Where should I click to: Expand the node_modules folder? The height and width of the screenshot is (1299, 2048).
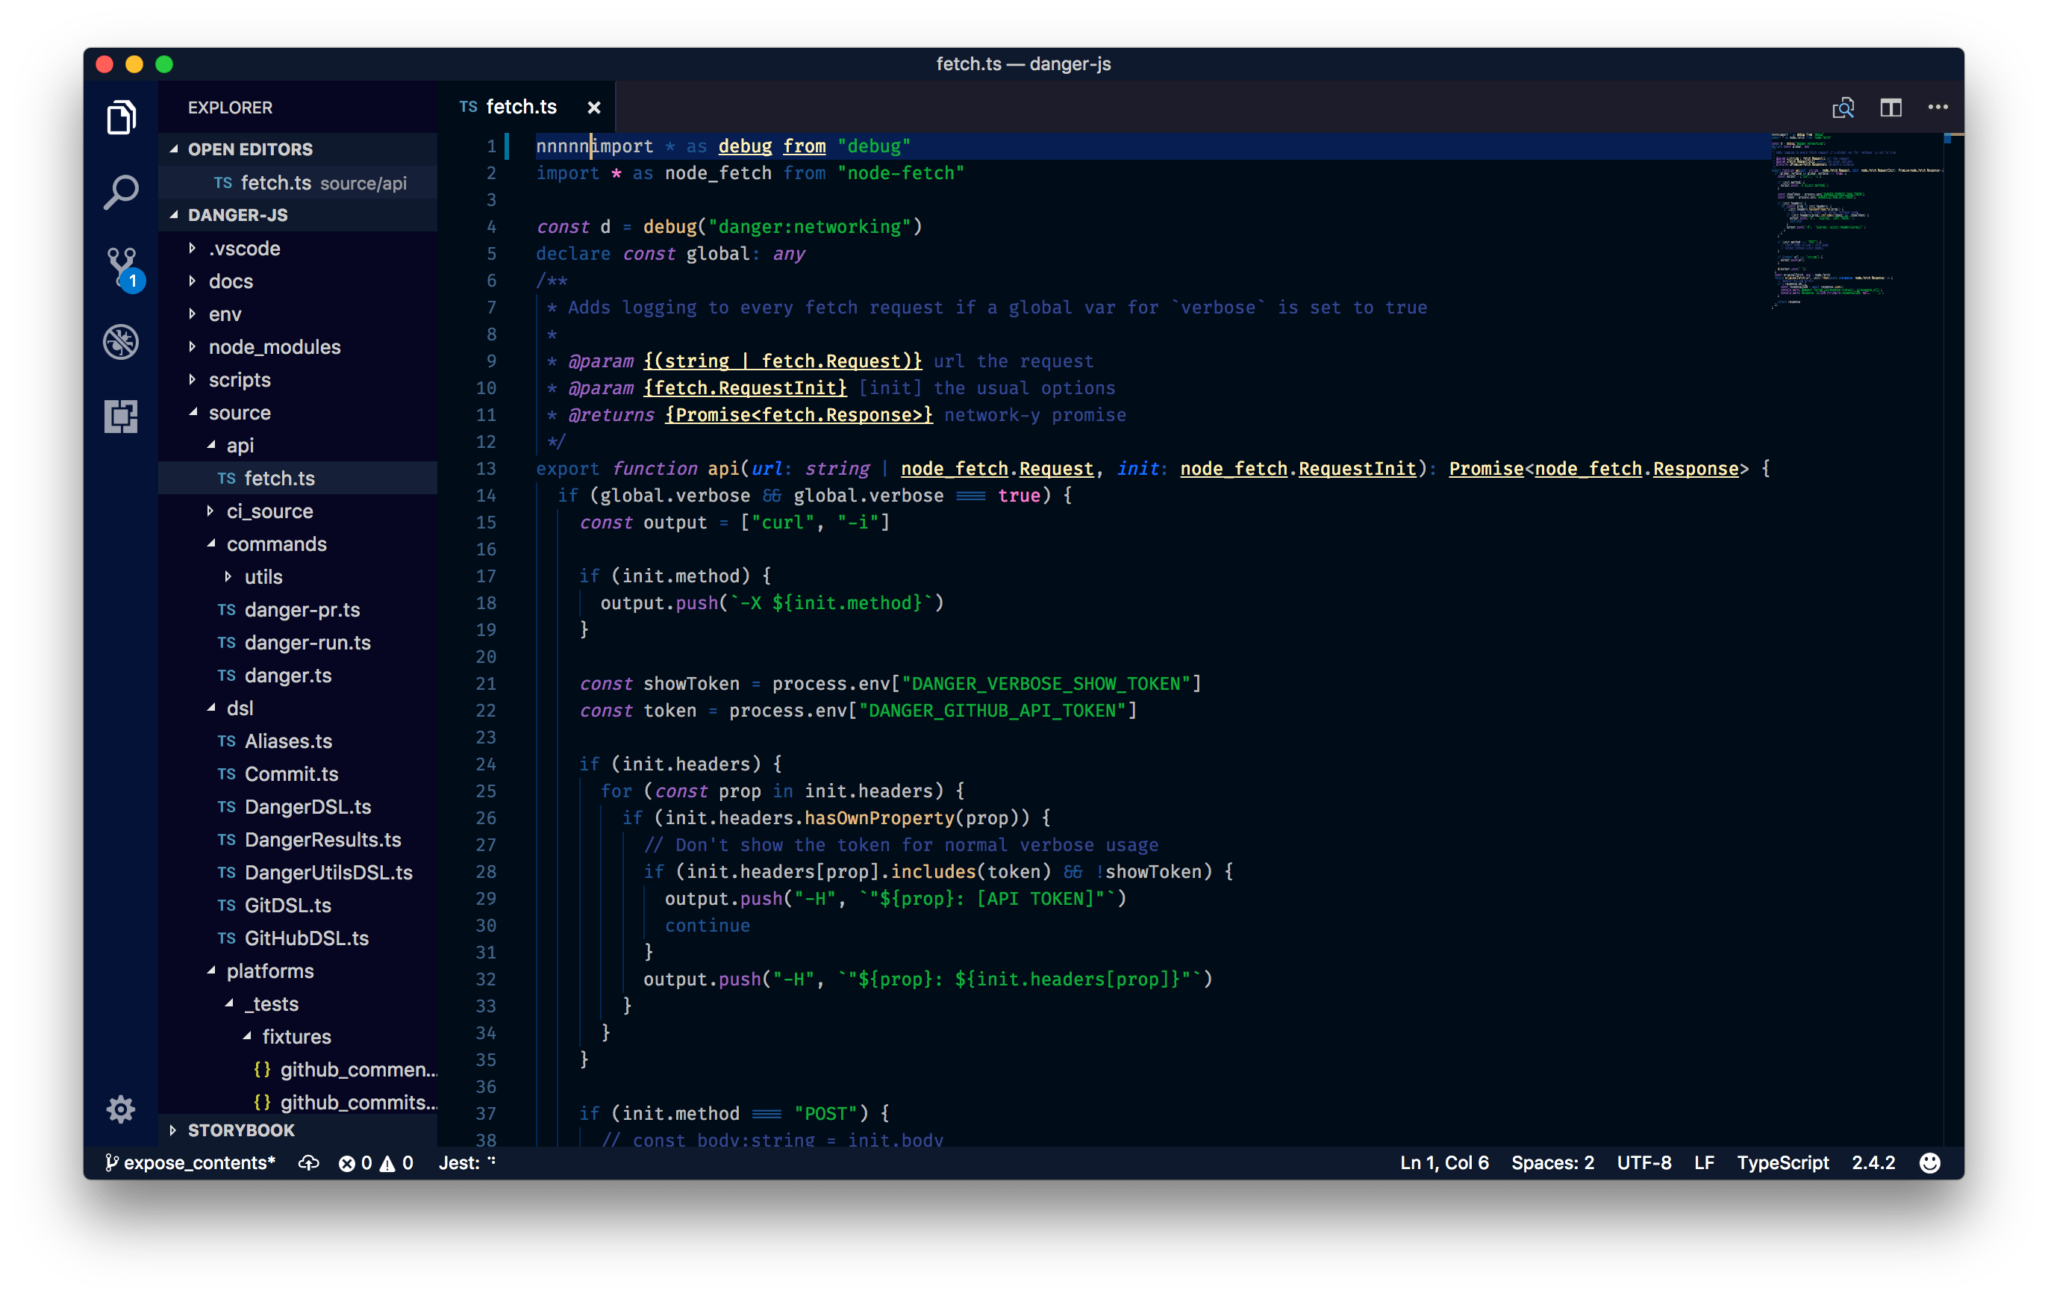pos(275,346)
